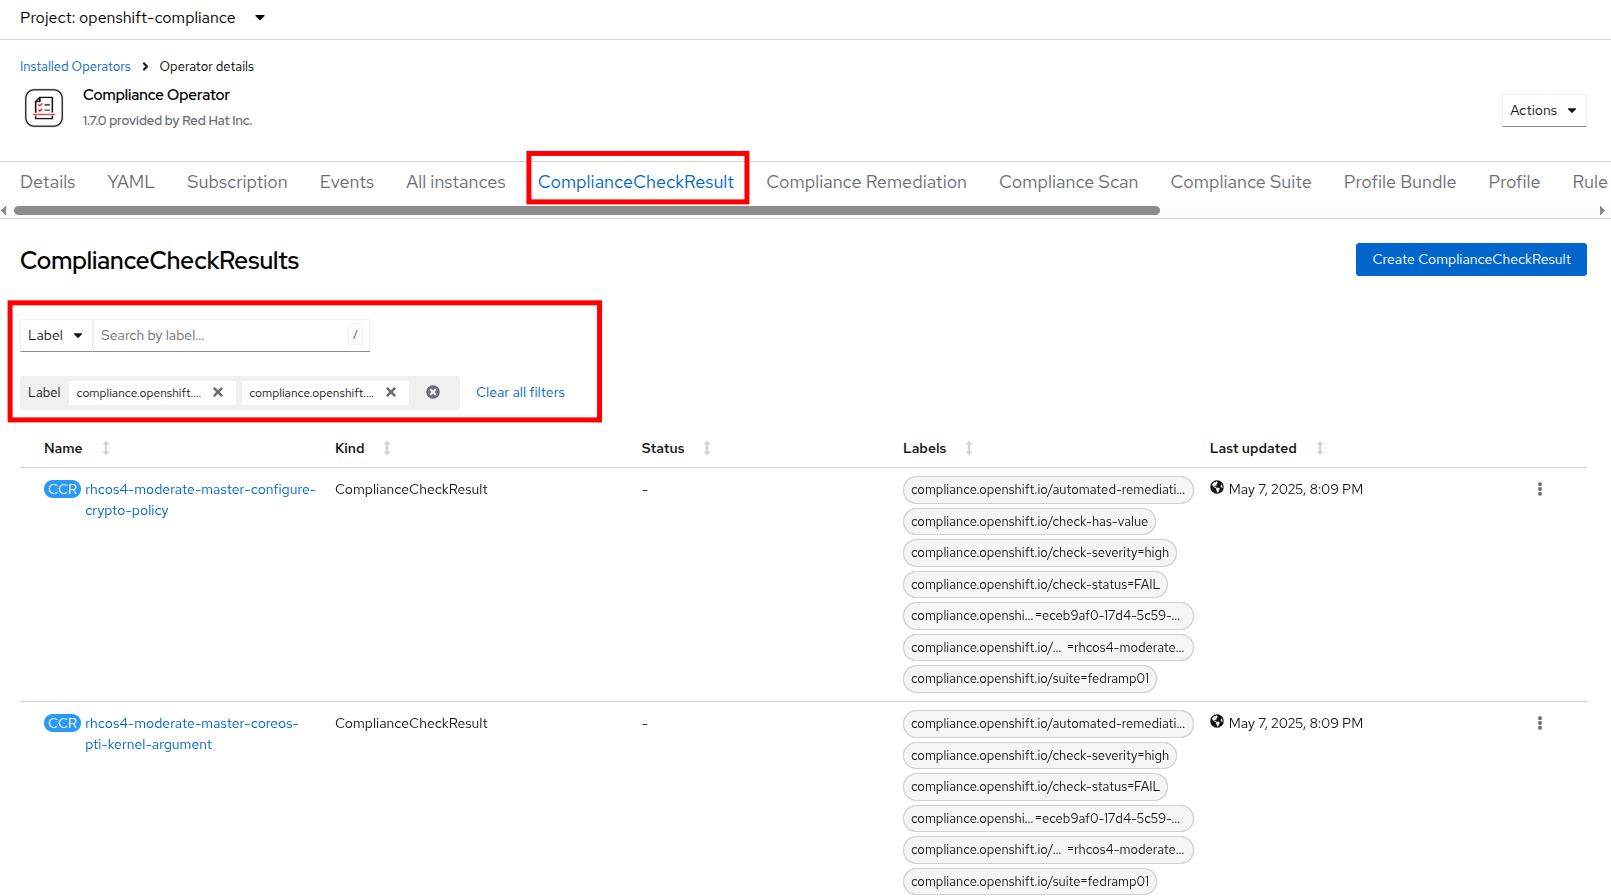Open kebab menu for coreos-pti-kernel-argument row

point(1539,723)
